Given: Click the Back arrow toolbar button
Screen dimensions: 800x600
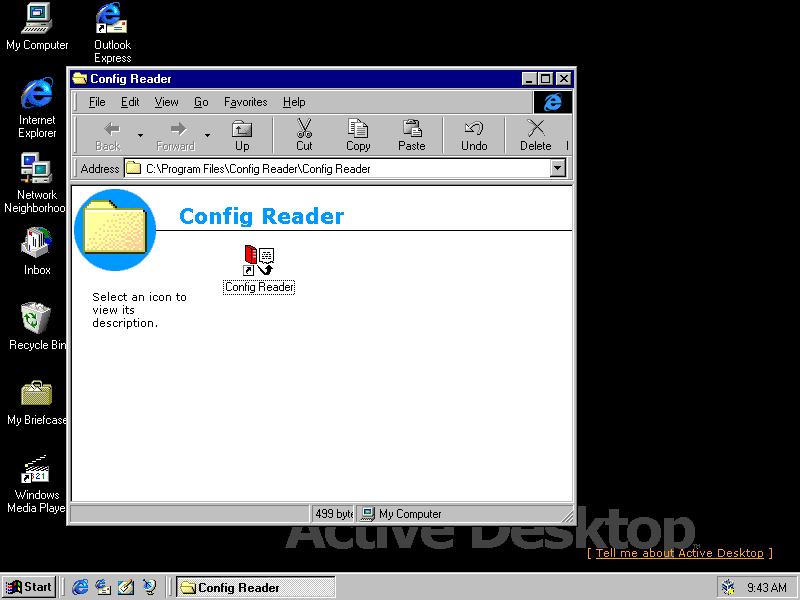Looking at the screenshot, I should pyautogui.click(x=108, y=135).
